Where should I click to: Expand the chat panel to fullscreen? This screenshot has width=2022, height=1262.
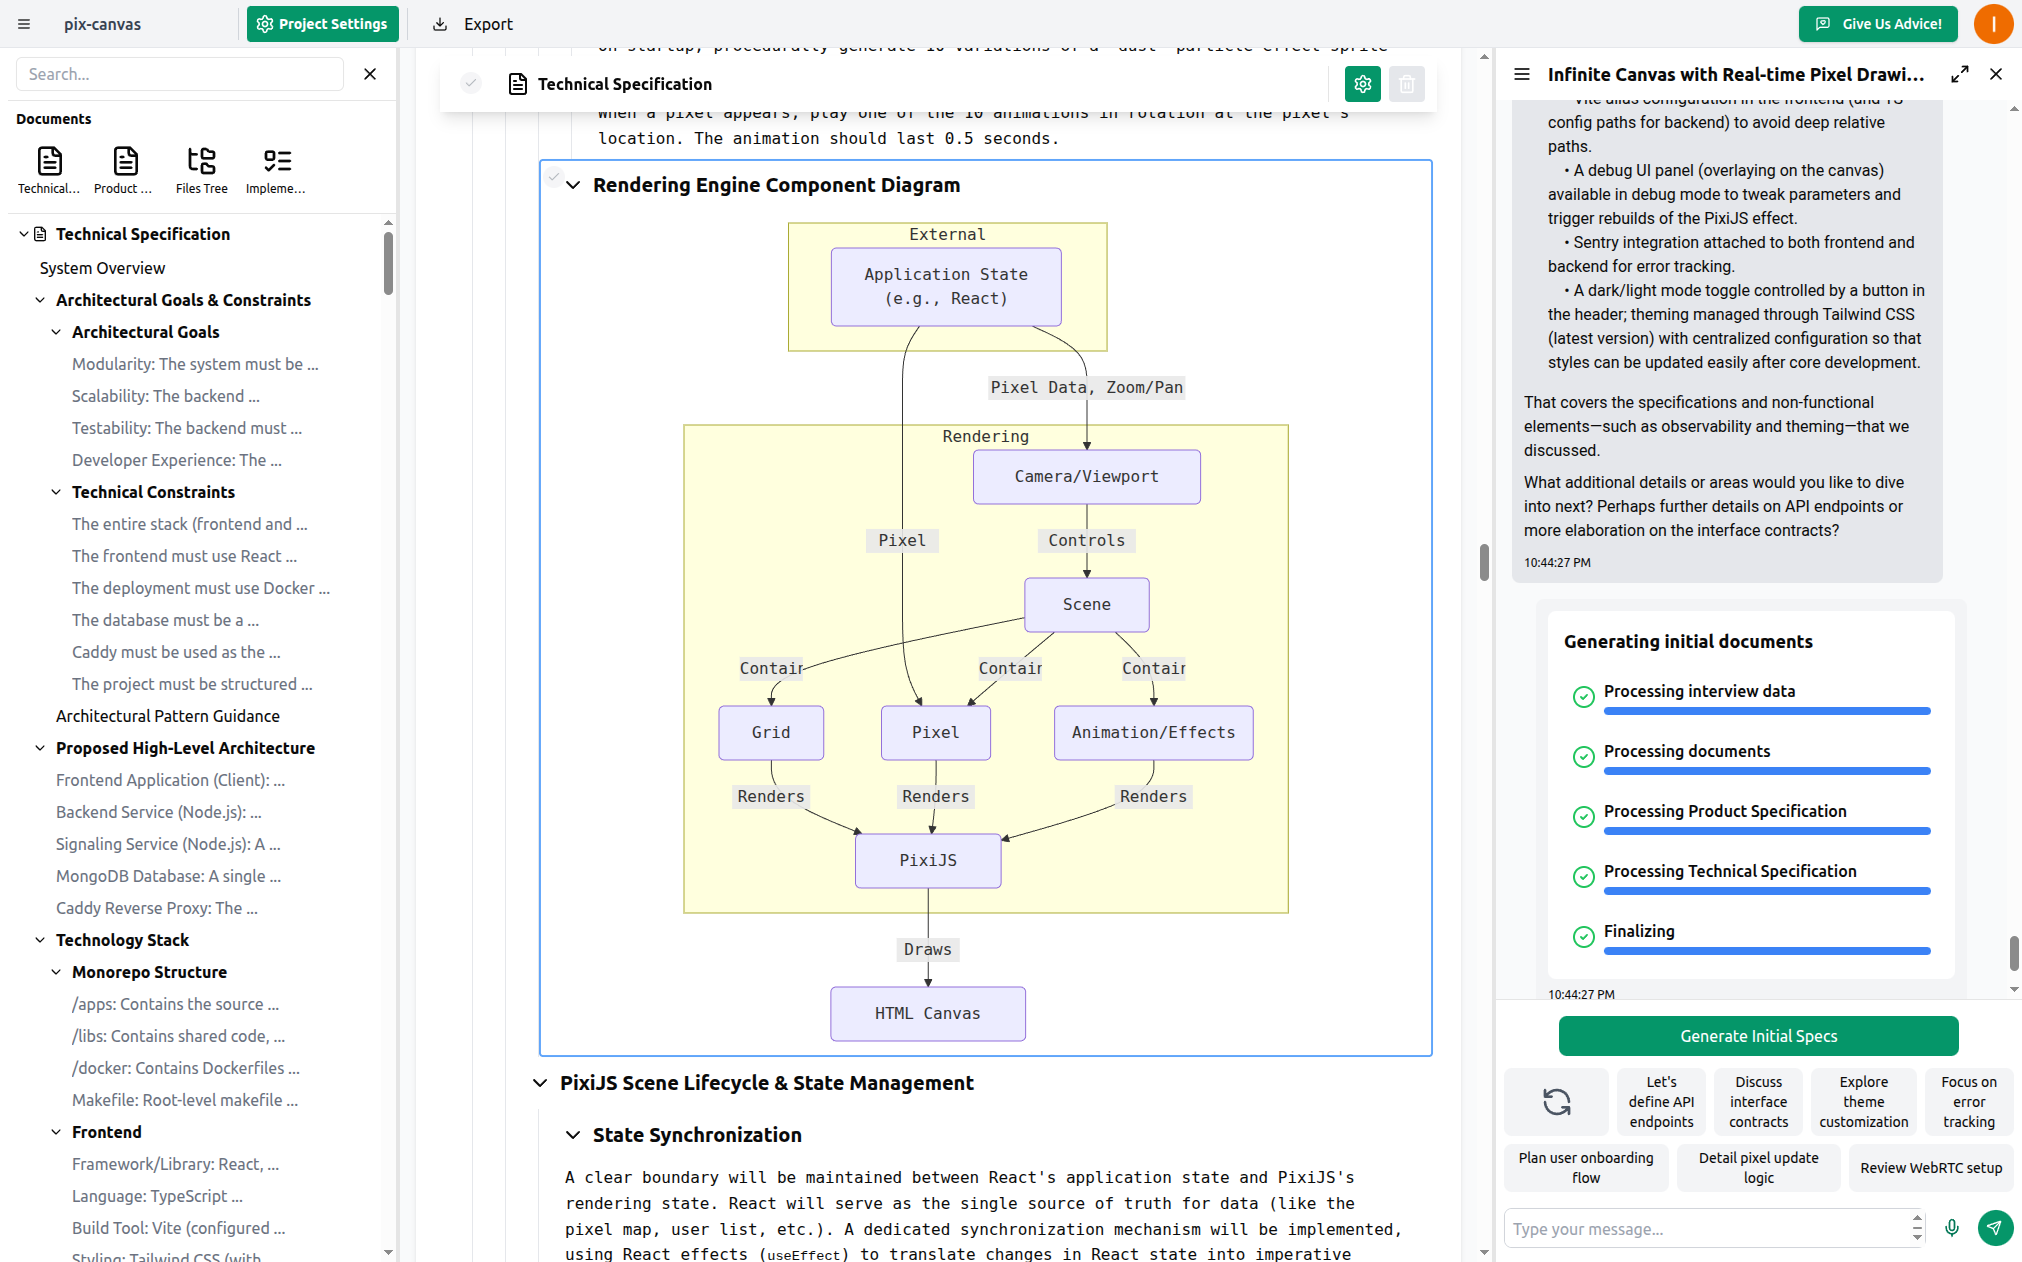pyautogui.click(x=1959, y=74)
